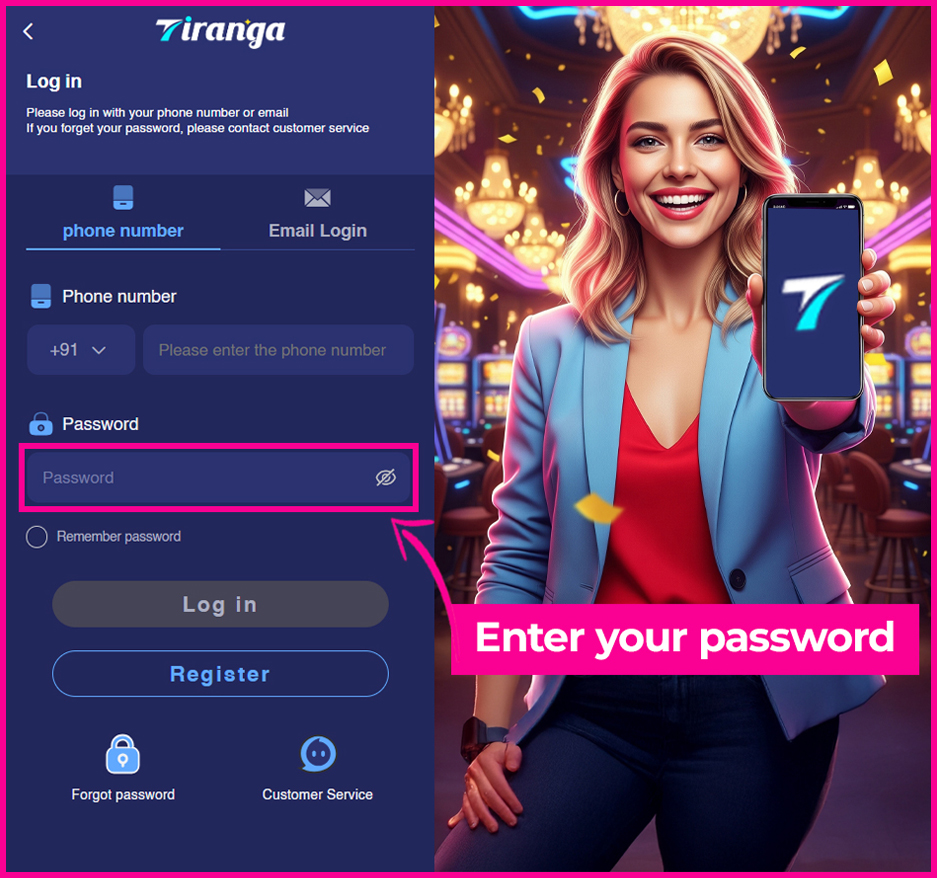Click the padlock icon beside Password label
Image resolution: width=937 pixels, height=878 pixels.
coord(41,423)
